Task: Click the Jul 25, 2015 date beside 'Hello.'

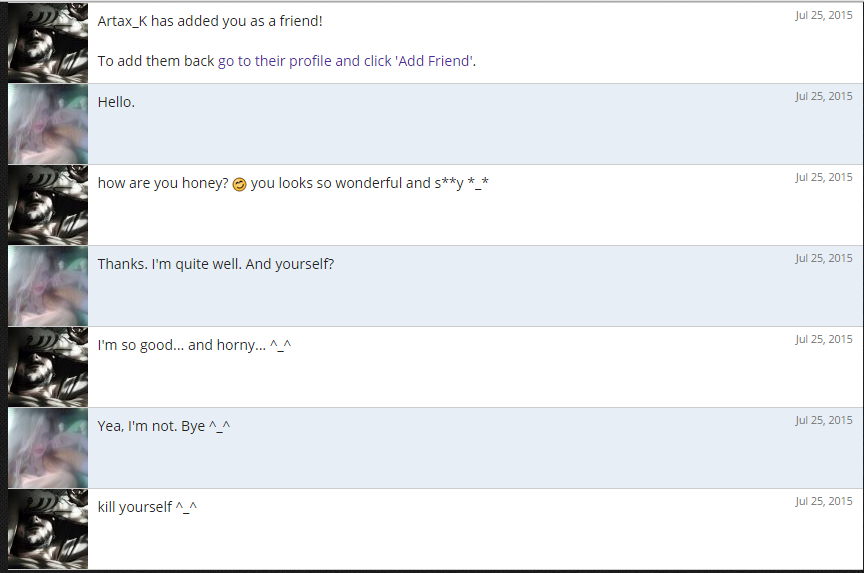Action: click(x=824, y=96)
